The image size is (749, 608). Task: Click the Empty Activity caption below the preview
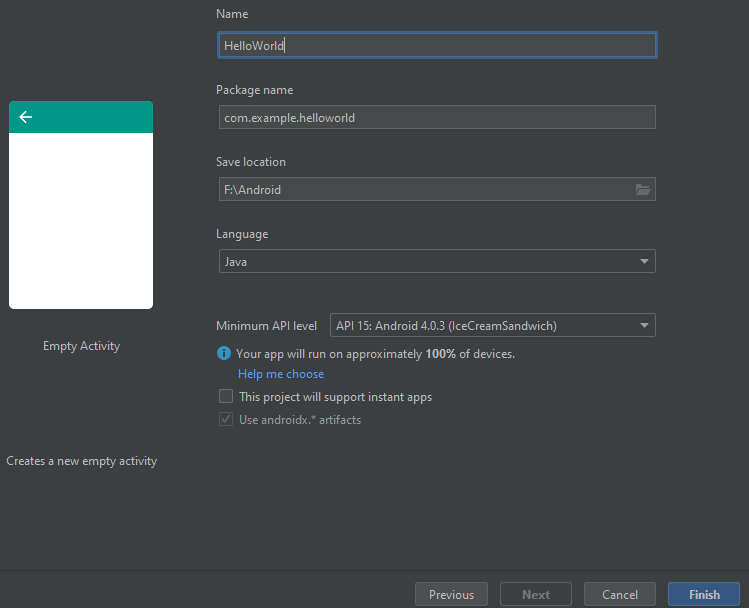[81, 346]
